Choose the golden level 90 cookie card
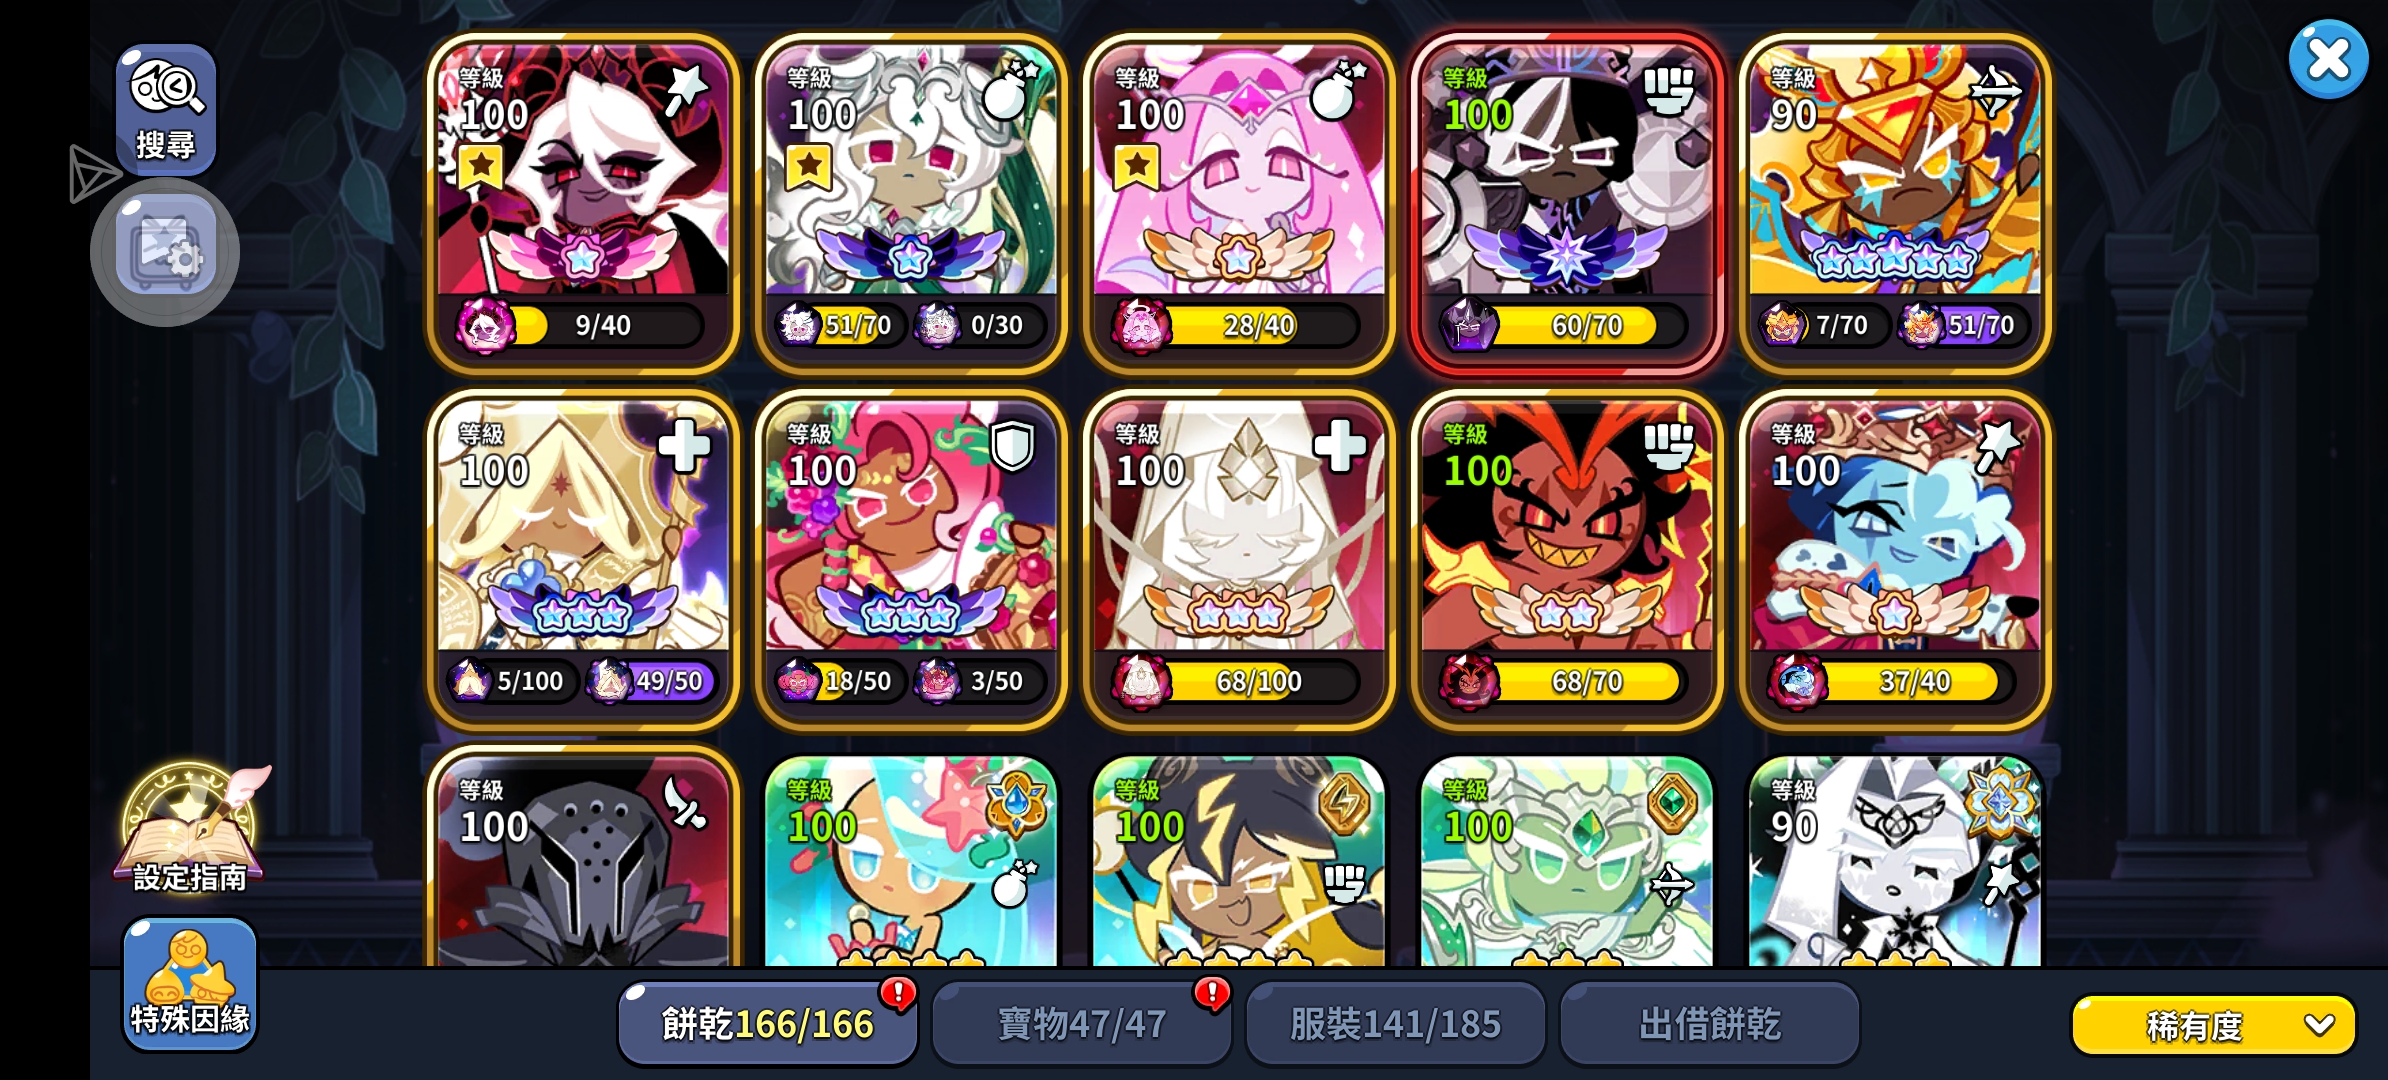This screenshot has height=1080, width=2388. 1895,204
